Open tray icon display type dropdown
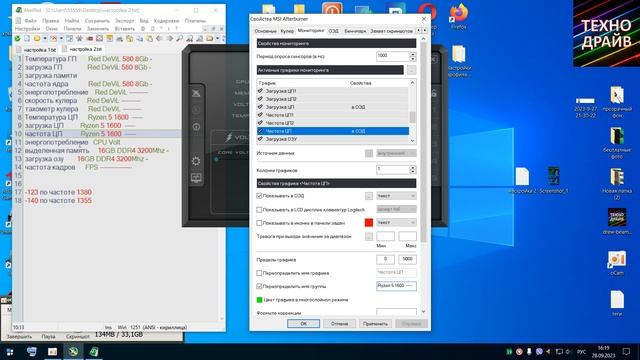 pos(396,222)
